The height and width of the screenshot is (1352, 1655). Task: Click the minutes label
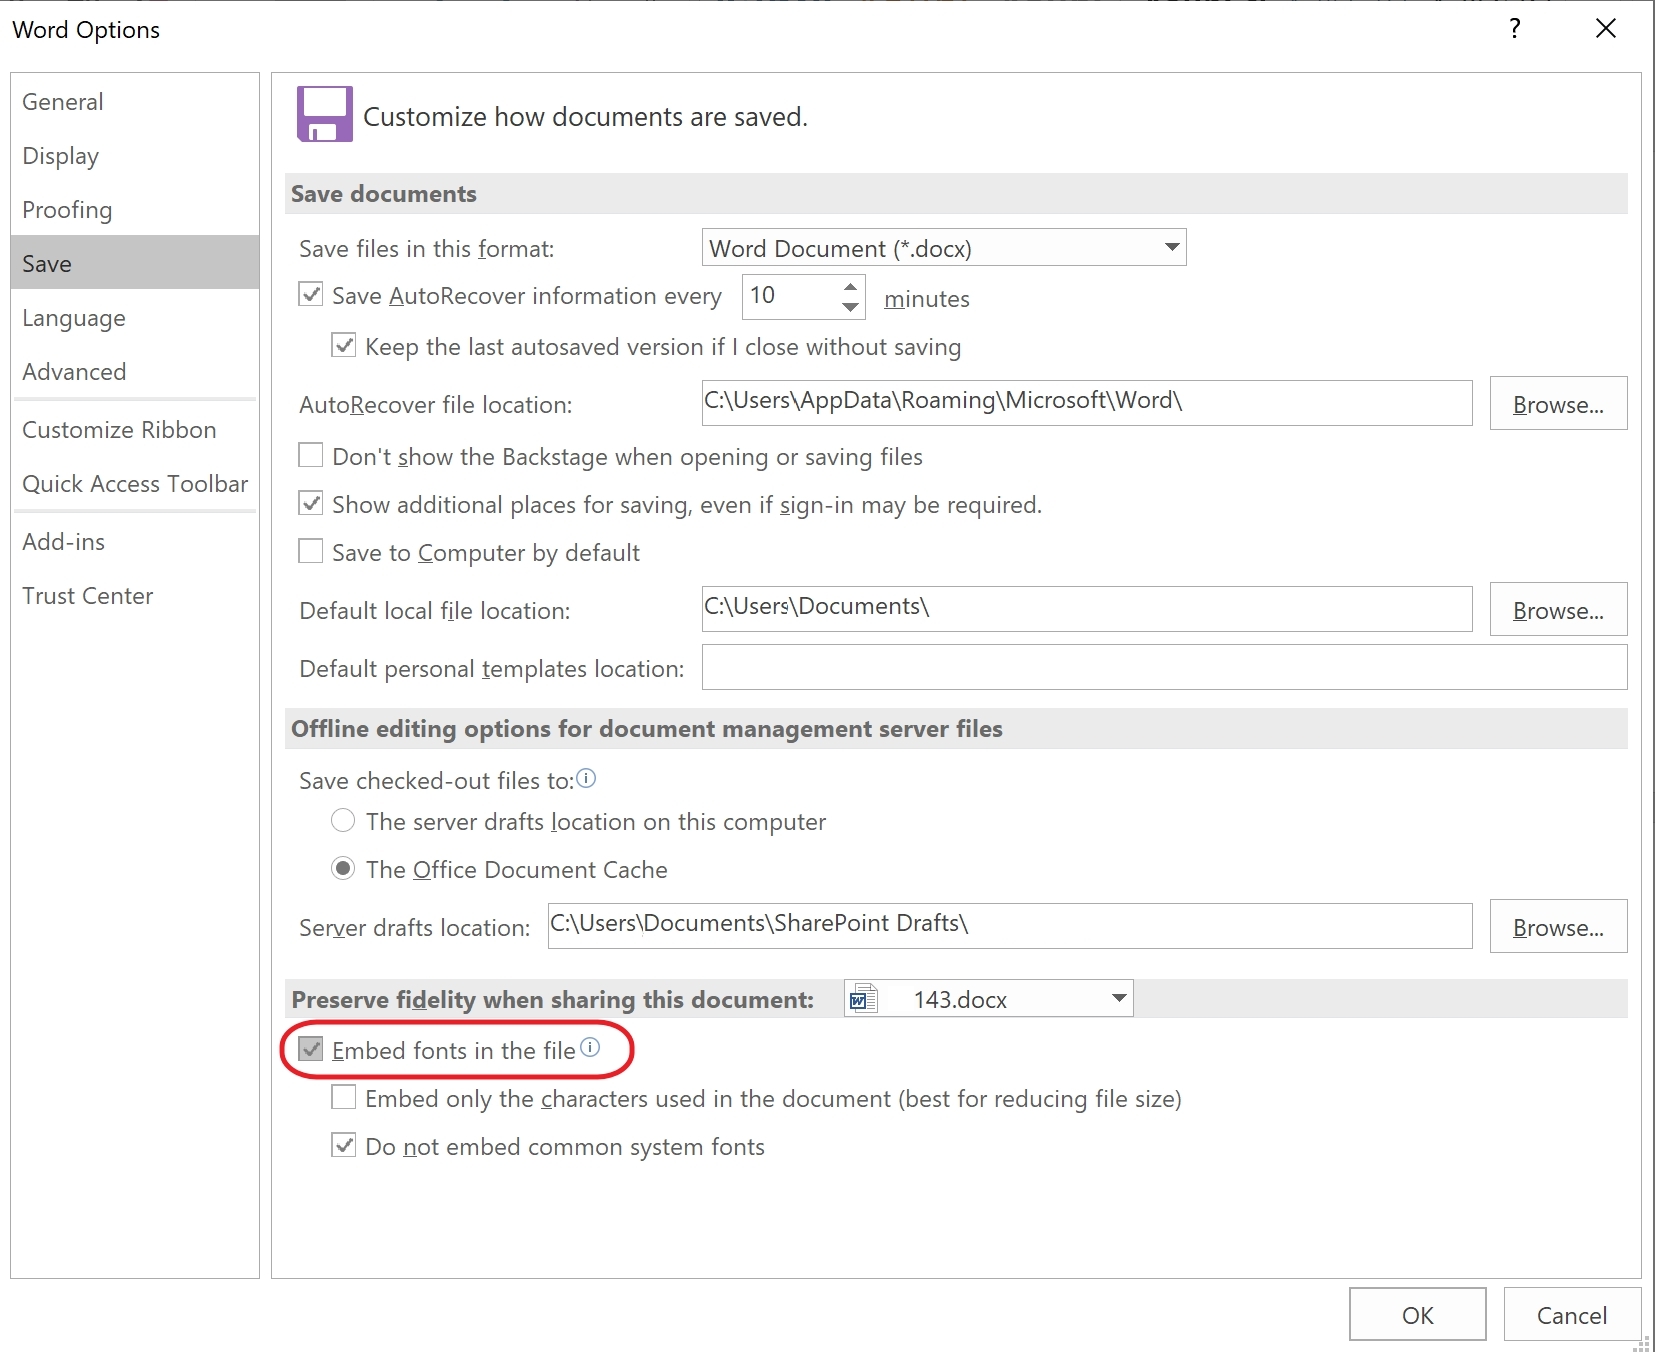[927, 299]
